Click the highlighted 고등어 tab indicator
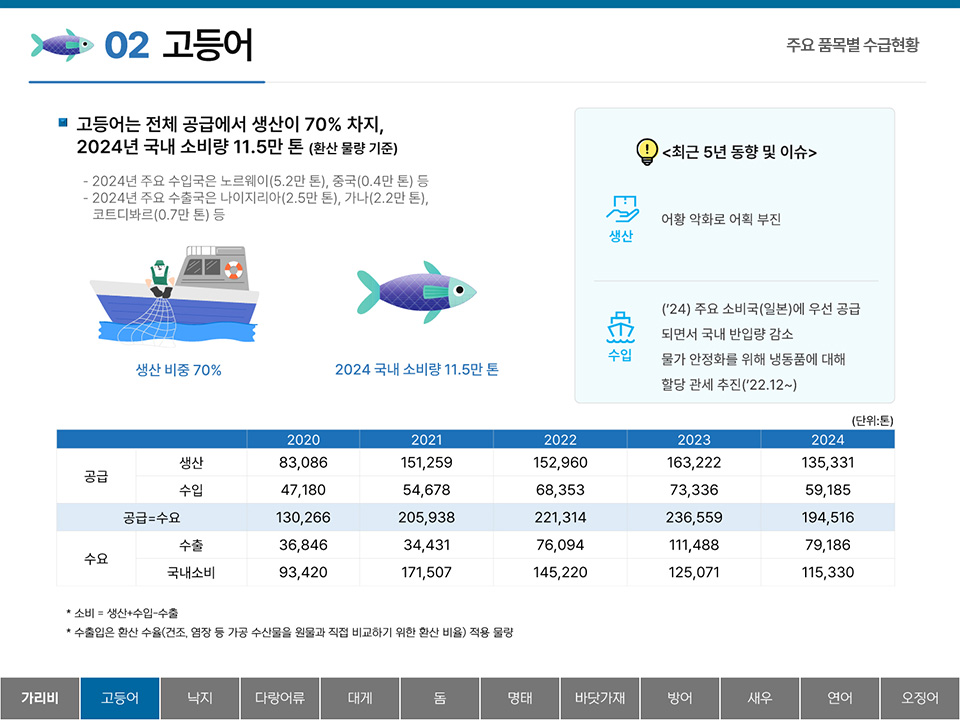Screen dimensions: 960x720 point(119,699)
